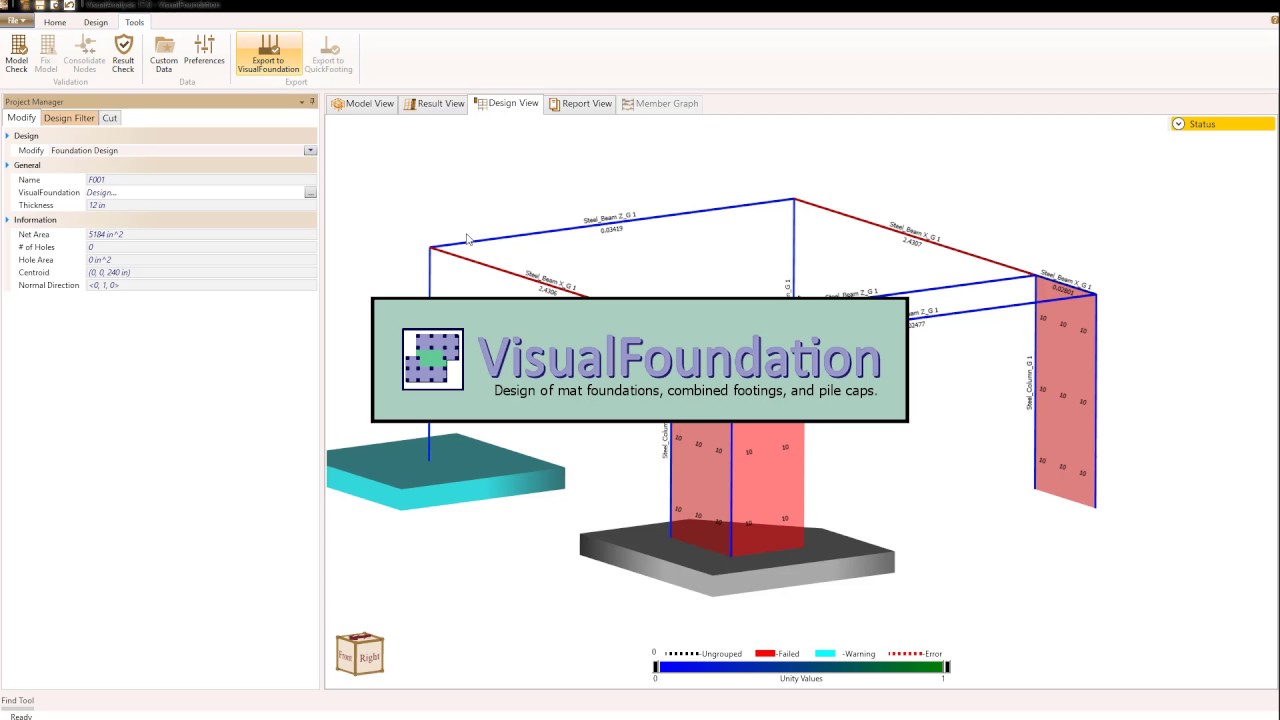Click the cyan Warning legend swatch
Screen dimensions: 1280x720
tap(825, 654)
